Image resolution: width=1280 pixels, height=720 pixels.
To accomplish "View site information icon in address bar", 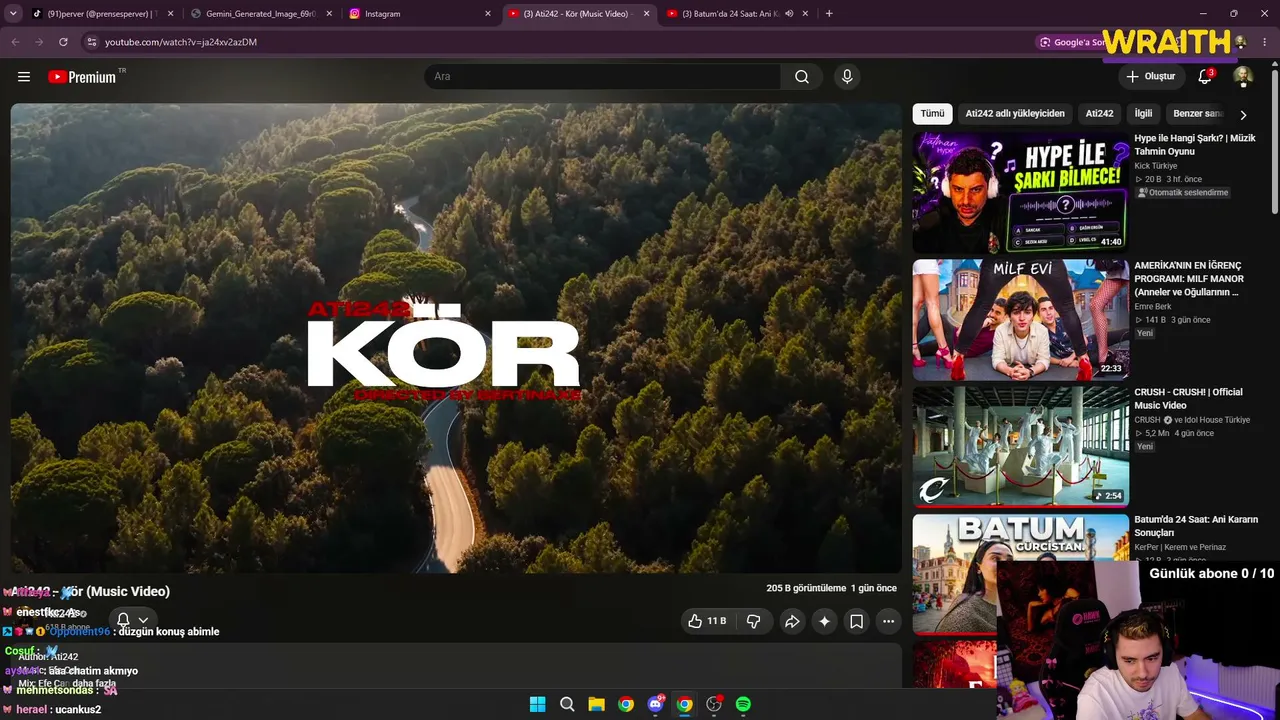I will click(91, 42).
